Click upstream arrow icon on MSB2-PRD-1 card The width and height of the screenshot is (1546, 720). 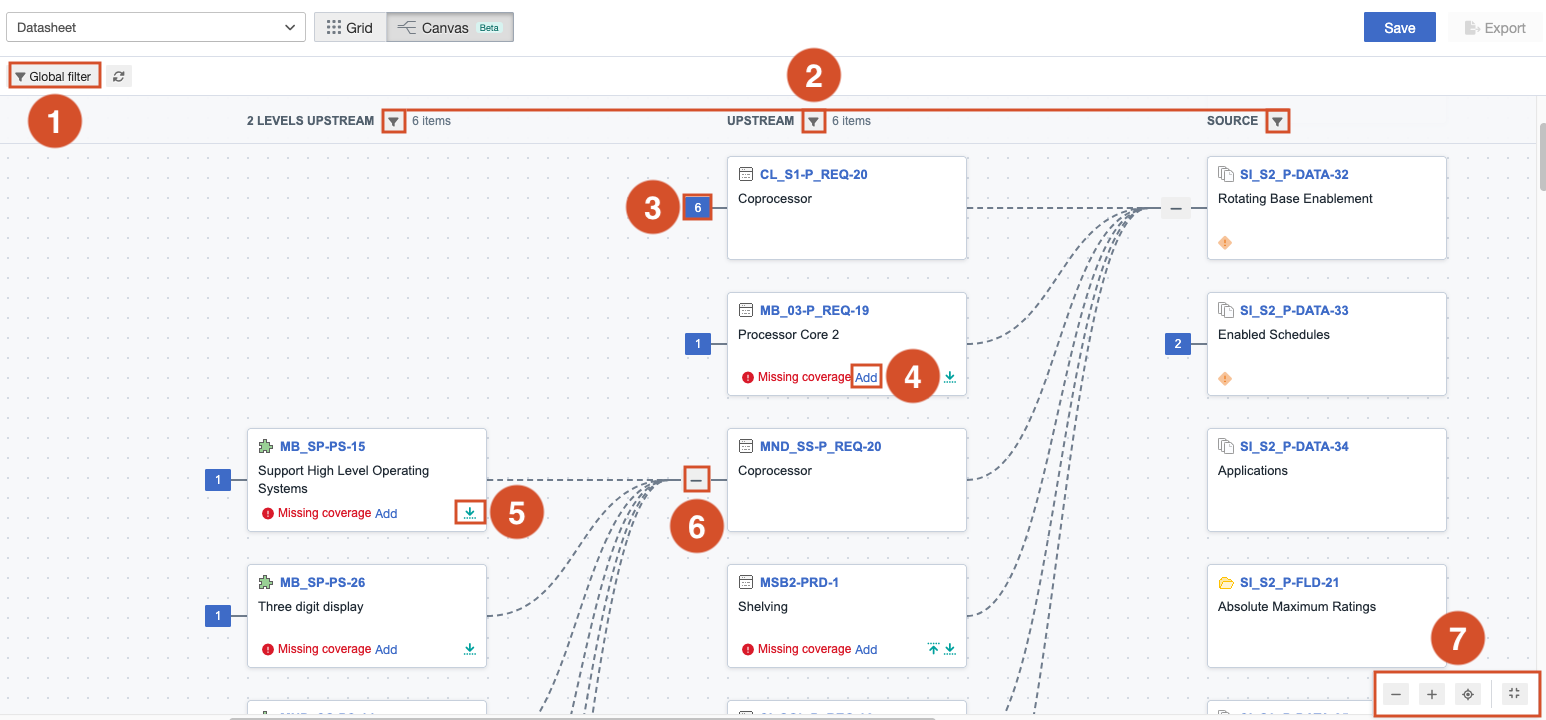934,649
